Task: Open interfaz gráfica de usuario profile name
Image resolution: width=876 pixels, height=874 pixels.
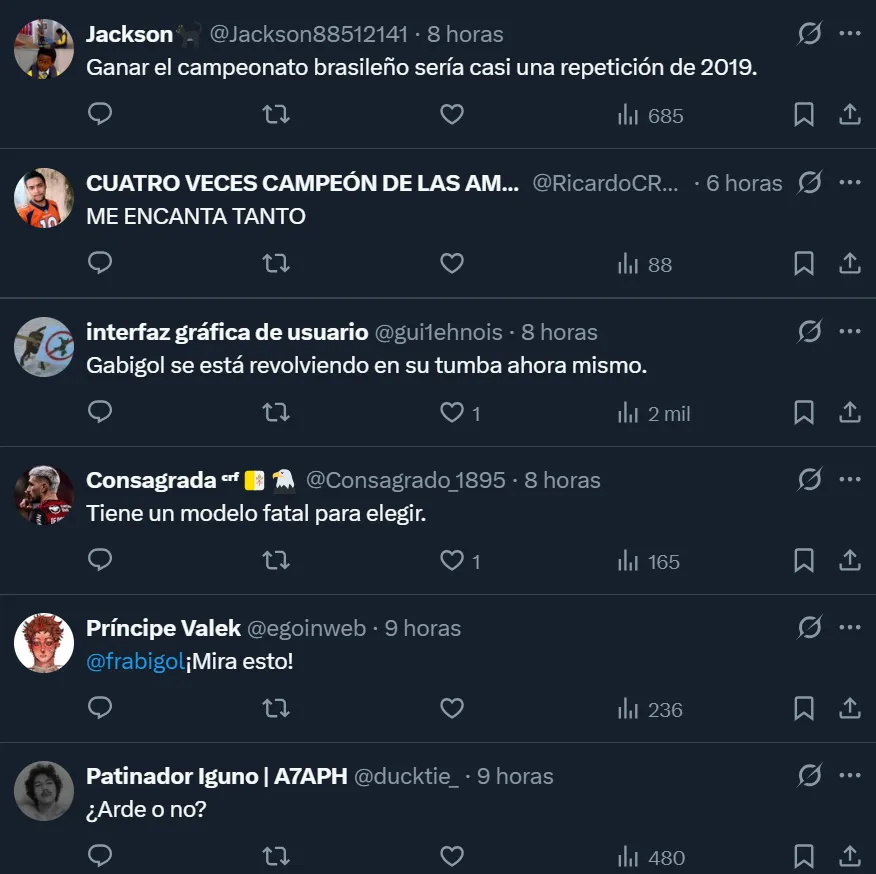Action: 227,332
